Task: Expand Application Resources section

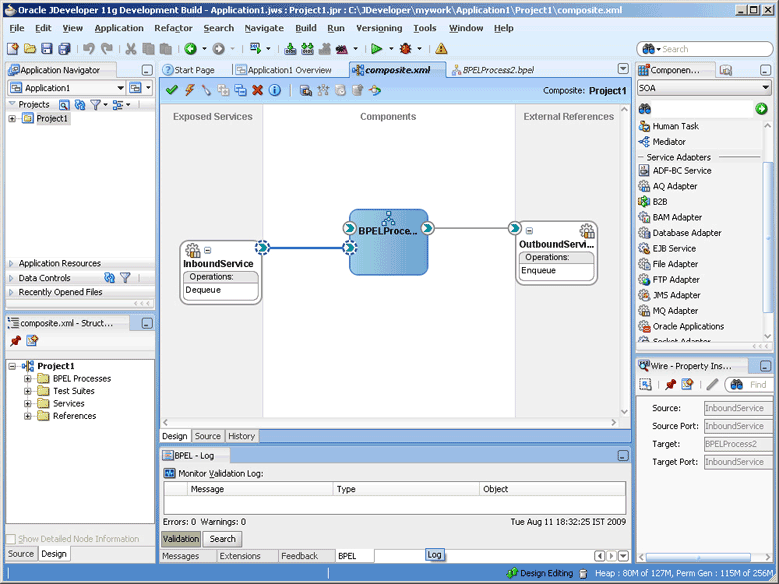Action: [x=11, y=263]
